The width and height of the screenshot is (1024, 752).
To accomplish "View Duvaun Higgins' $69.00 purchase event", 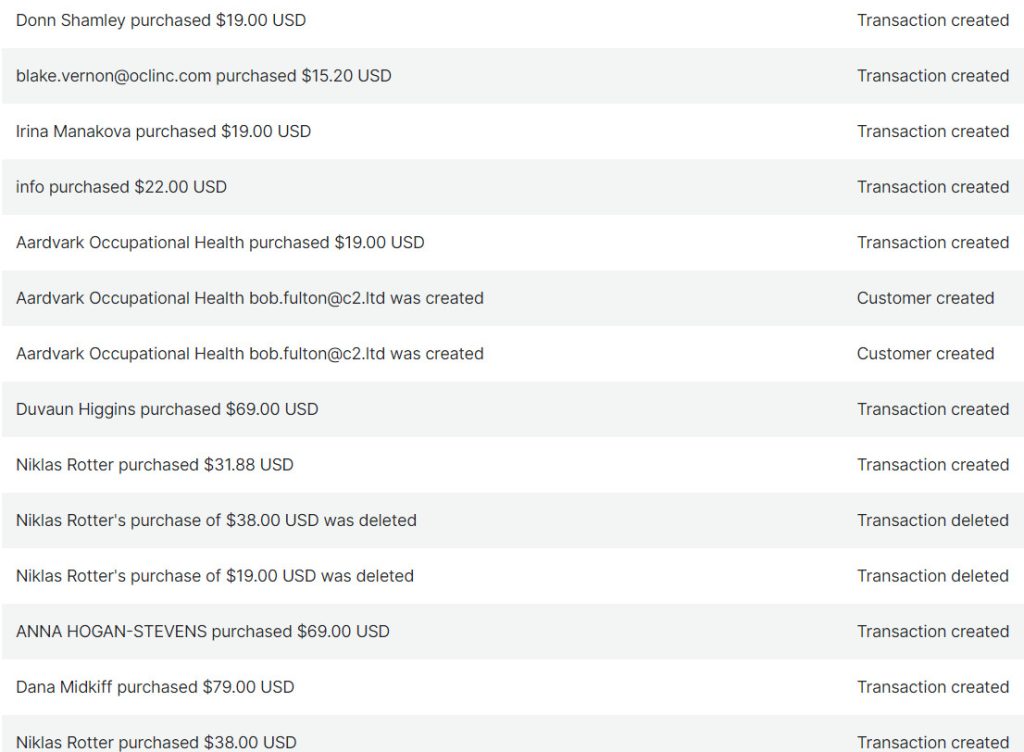I will [167, 409].
